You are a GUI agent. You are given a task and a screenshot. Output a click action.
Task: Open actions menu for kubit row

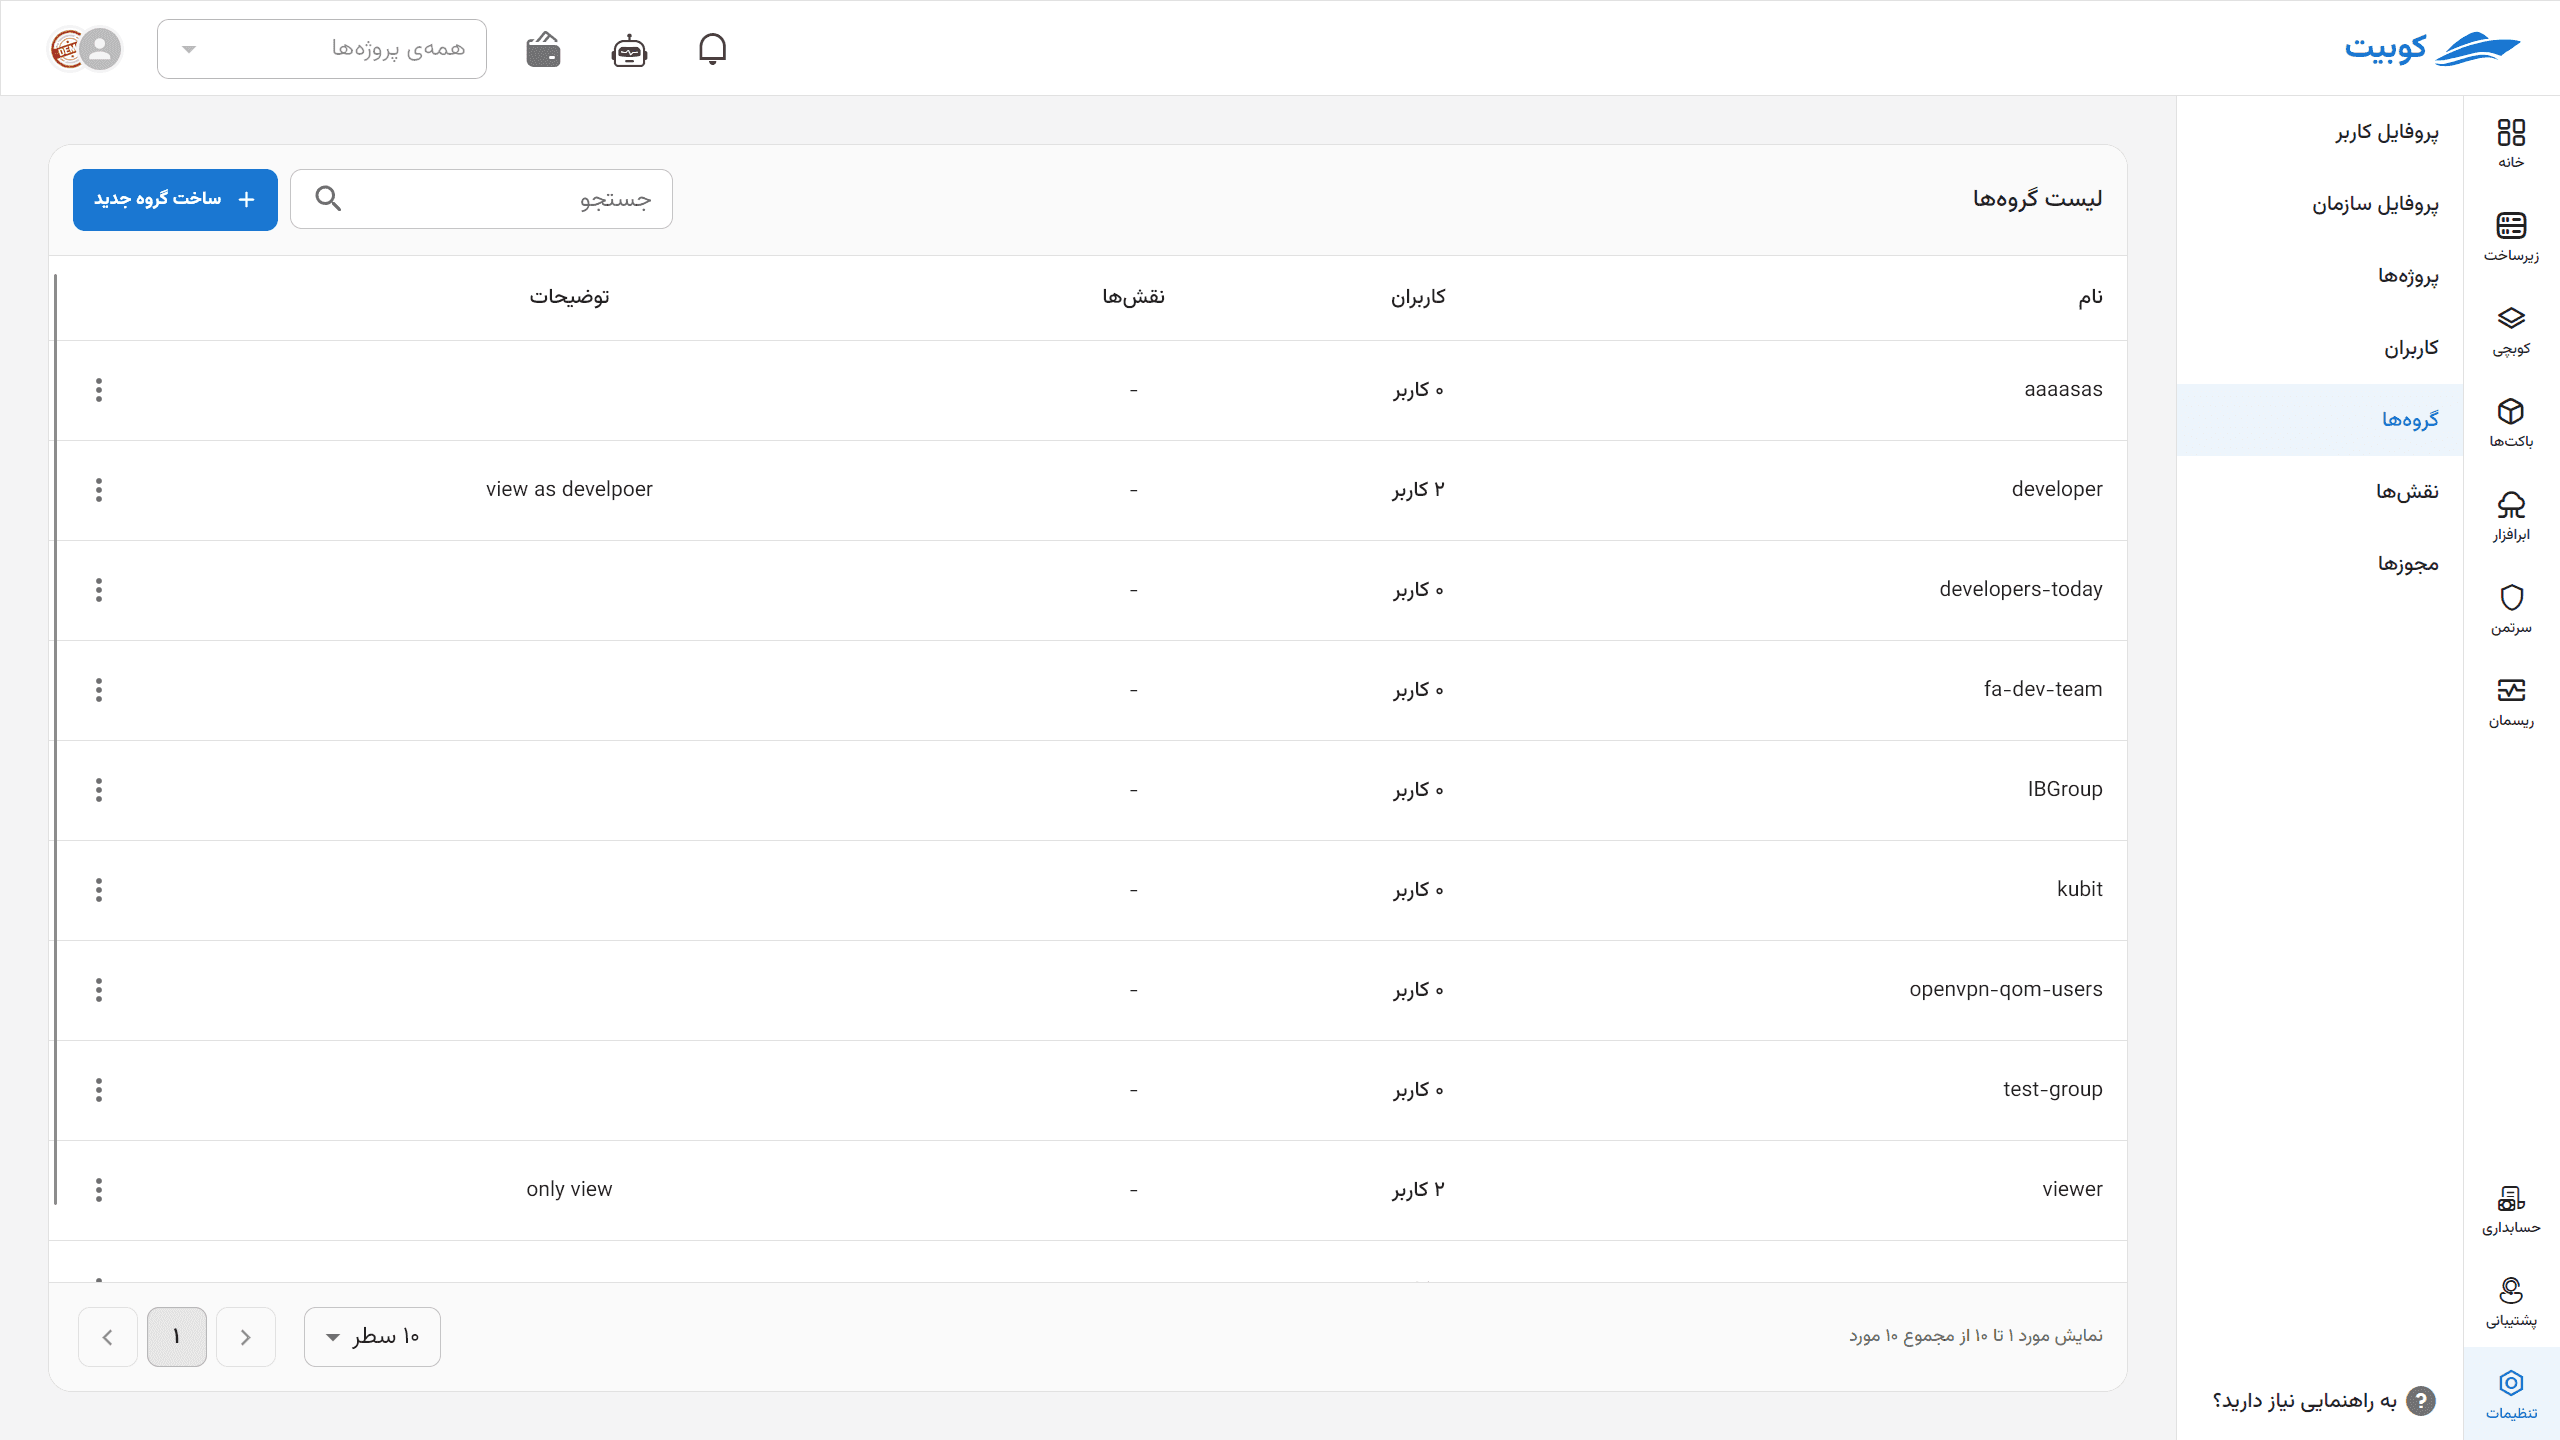point(99,890)
